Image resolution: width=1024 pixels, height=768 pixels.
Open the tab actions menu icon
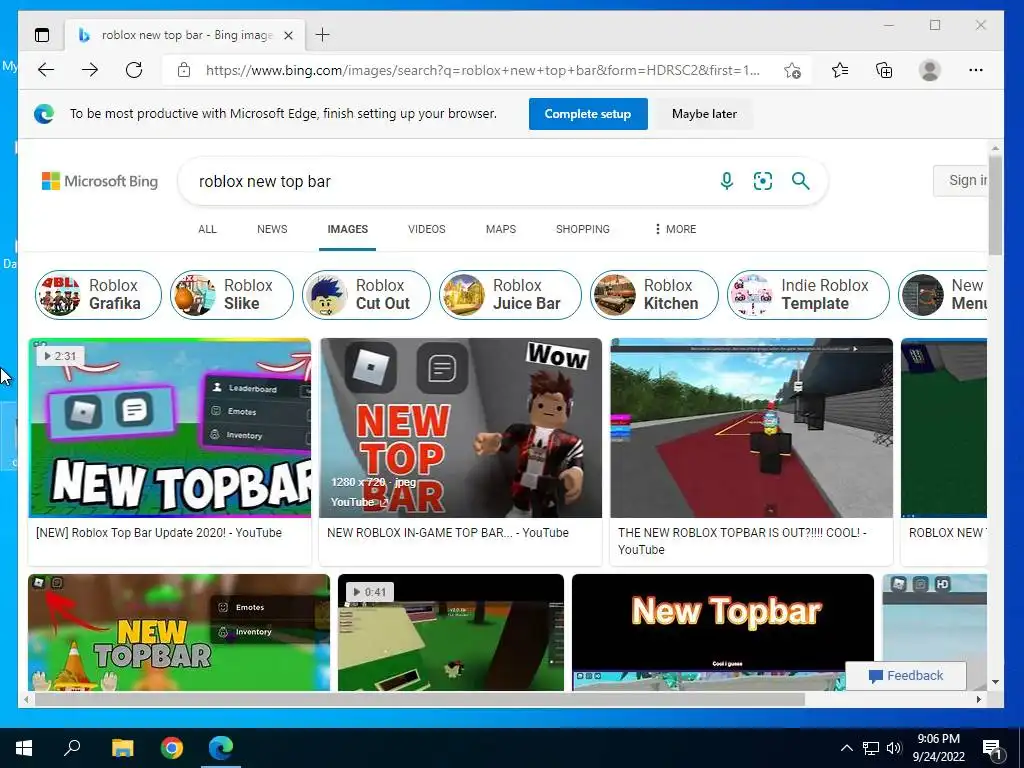(x=42, y=35)
